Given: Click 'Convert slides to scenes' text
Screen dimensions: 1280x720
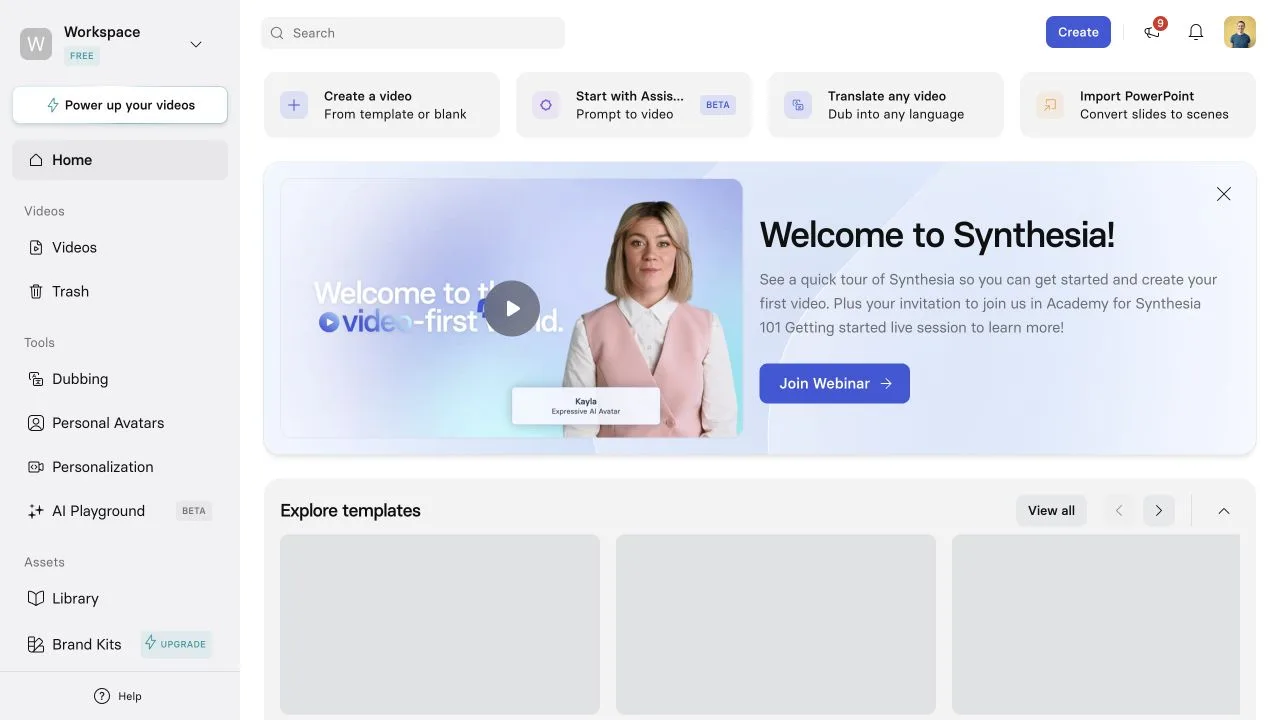Looking at the screenshot, I should [x=1154, y=114].
